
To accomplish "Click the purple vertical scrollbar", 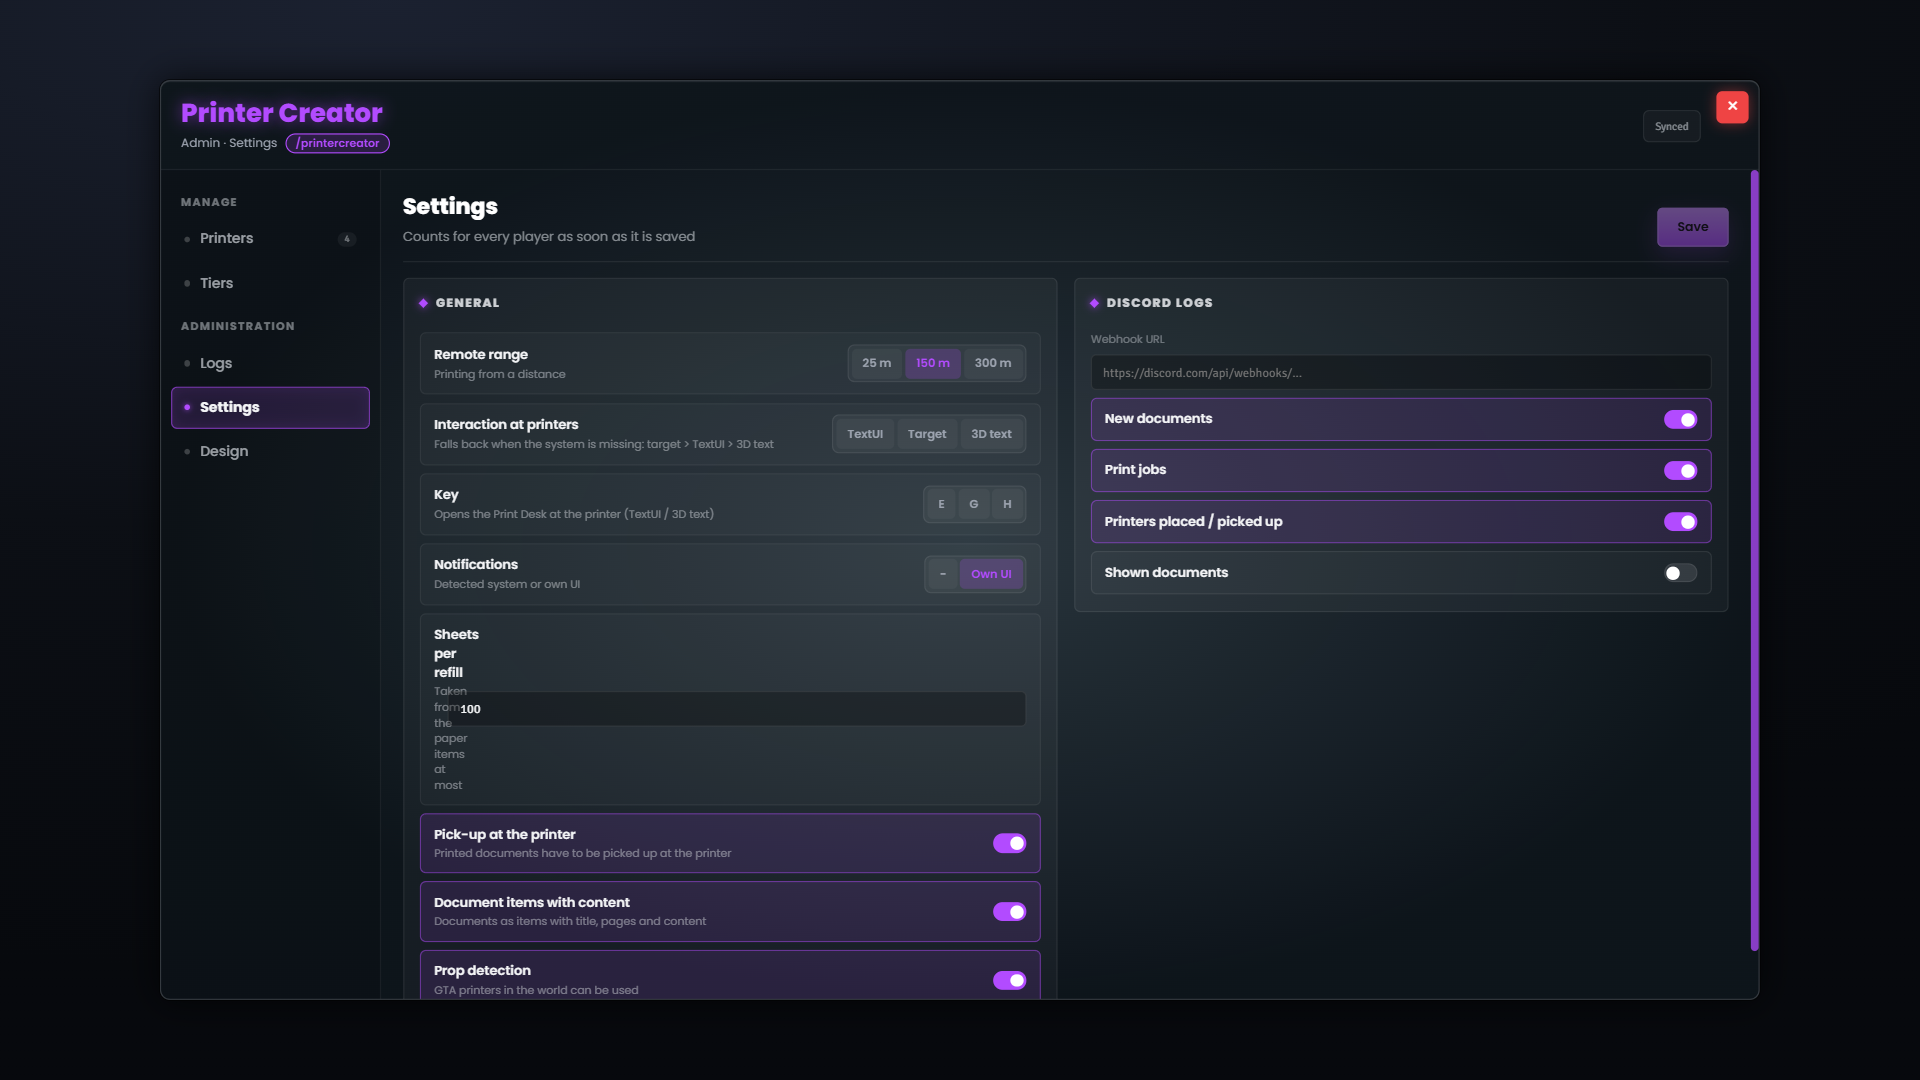I will click(1754, 560).
